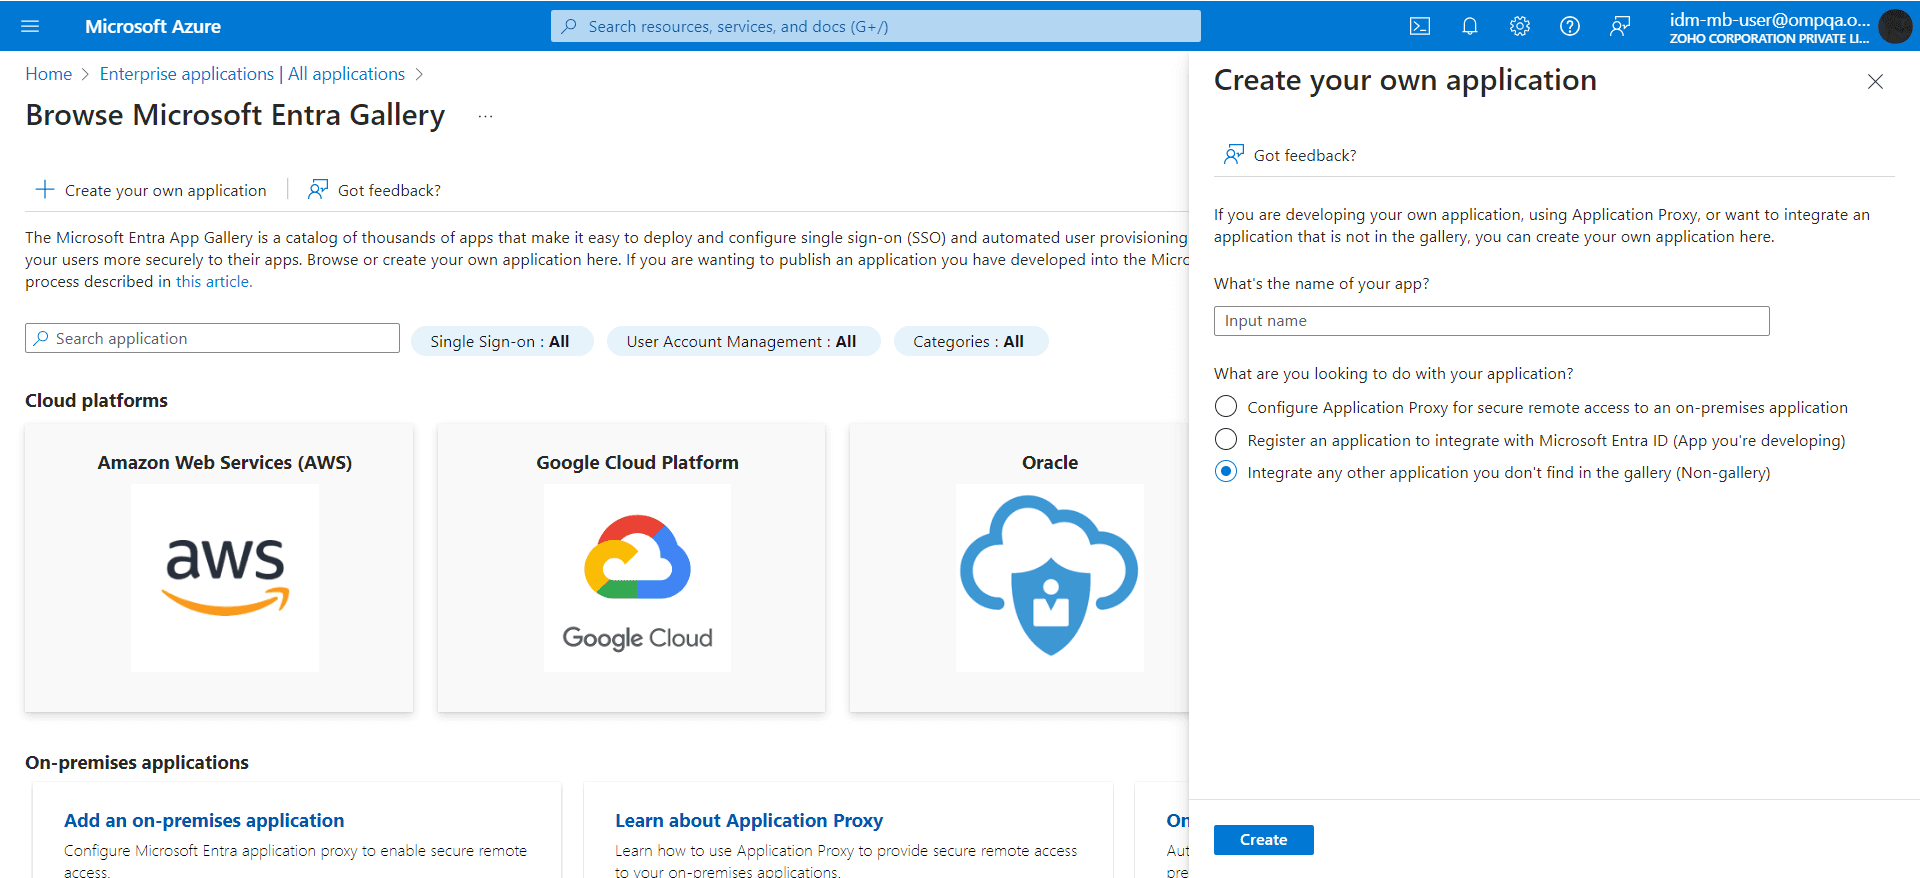The image size is (1920, 878).
Task: Open the Categories filter
Action: 969,341
